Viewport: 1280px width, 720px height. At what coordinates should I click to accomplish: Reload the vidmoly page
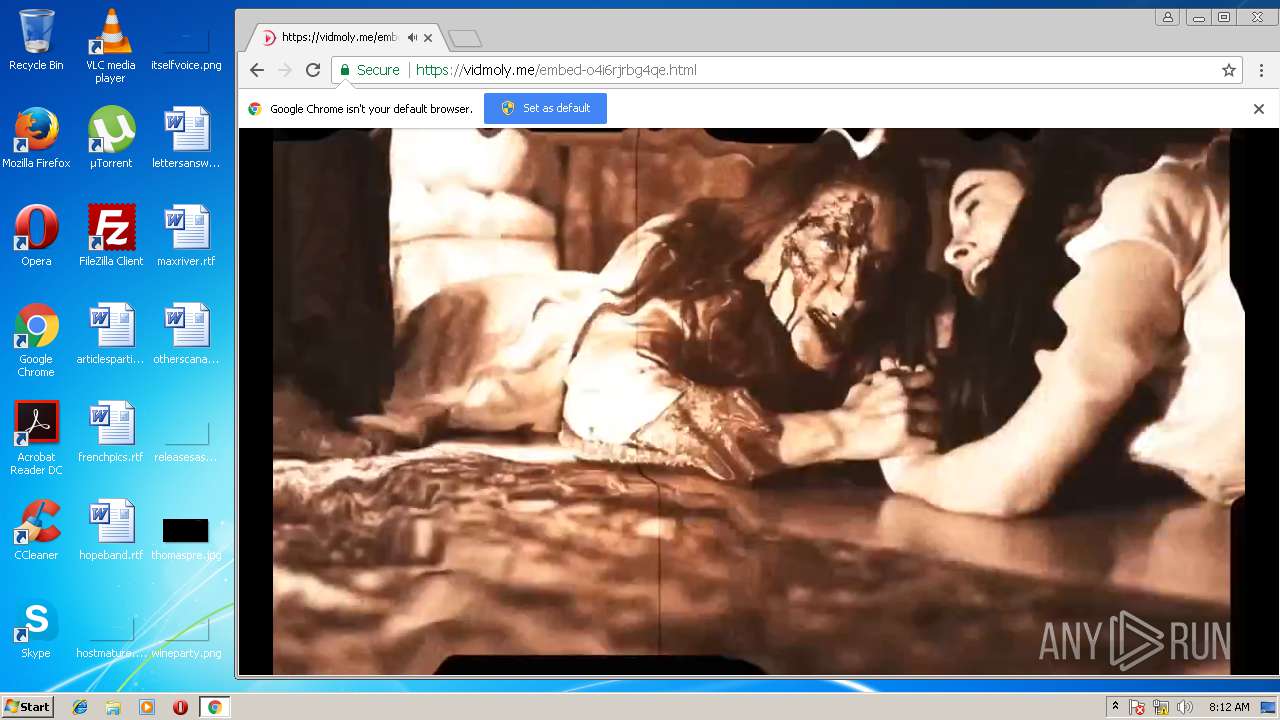click(x=313, y=70)
